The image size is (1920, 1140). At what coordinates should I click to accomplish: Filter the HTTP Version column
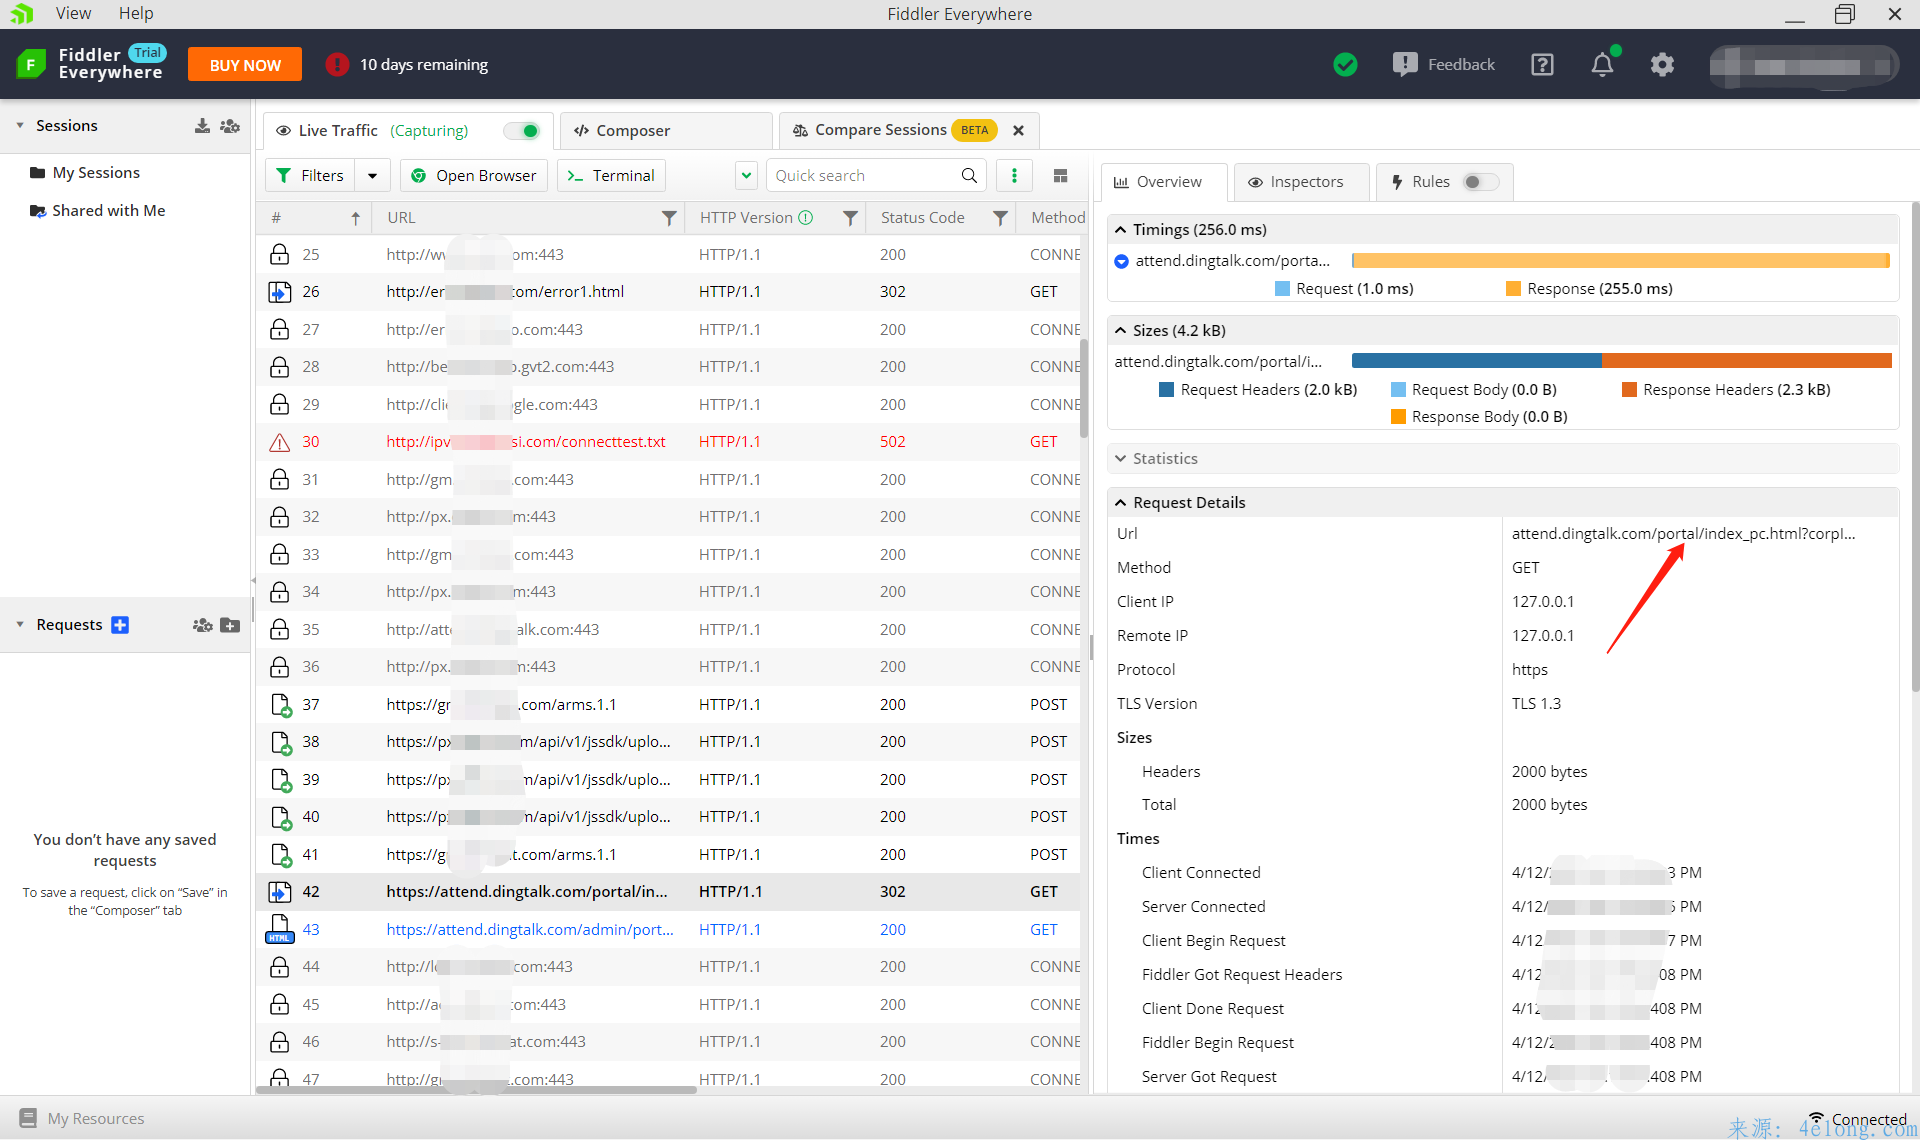[850, 218]
